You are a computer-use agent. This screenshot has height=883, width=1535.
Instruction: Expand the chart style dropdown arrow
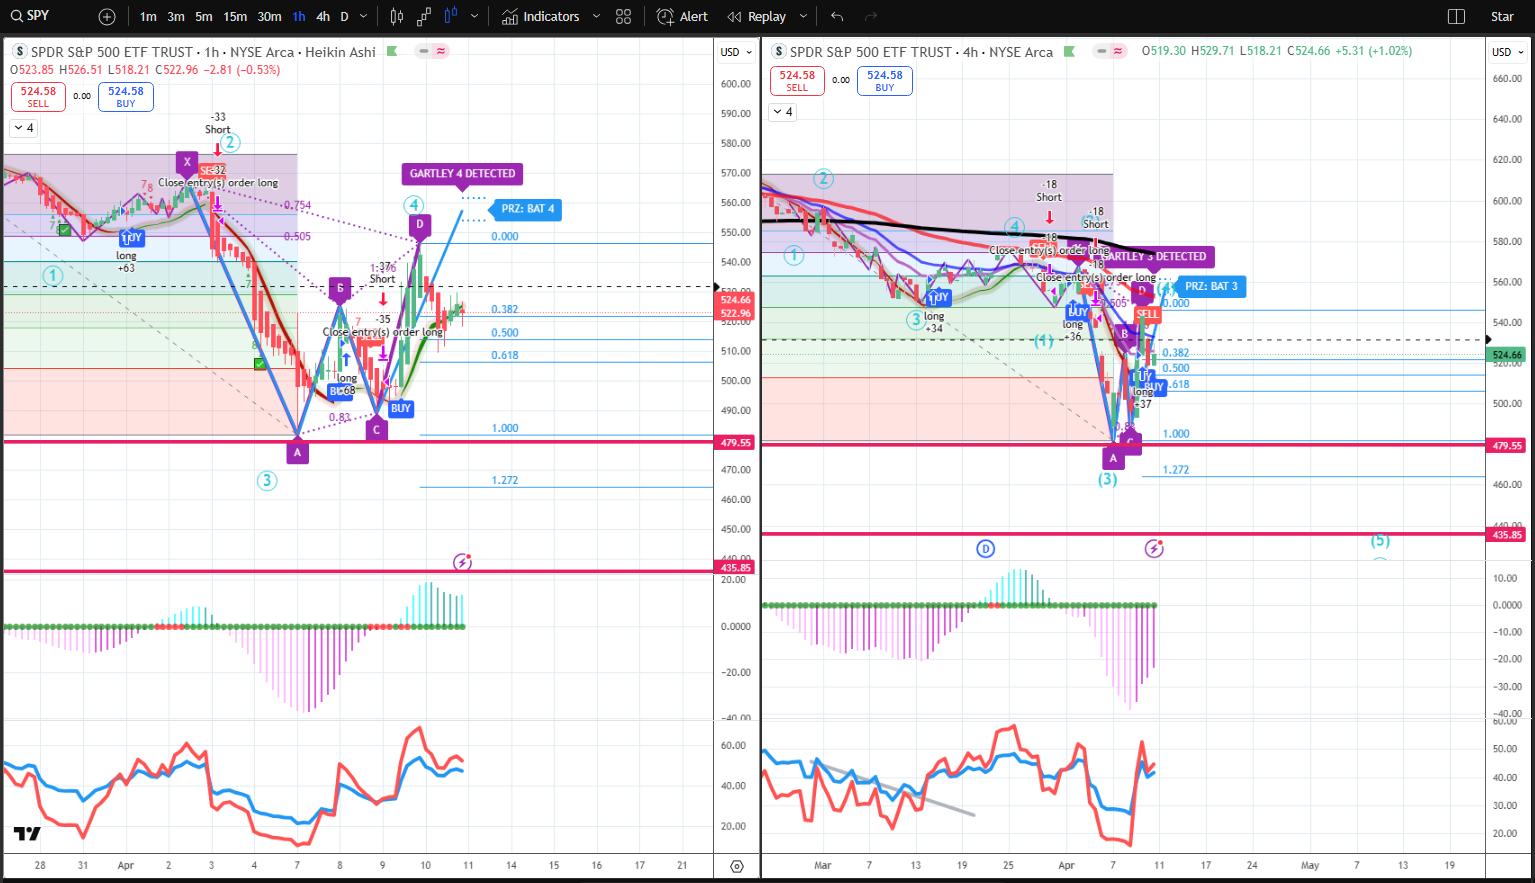coord(474,17)
